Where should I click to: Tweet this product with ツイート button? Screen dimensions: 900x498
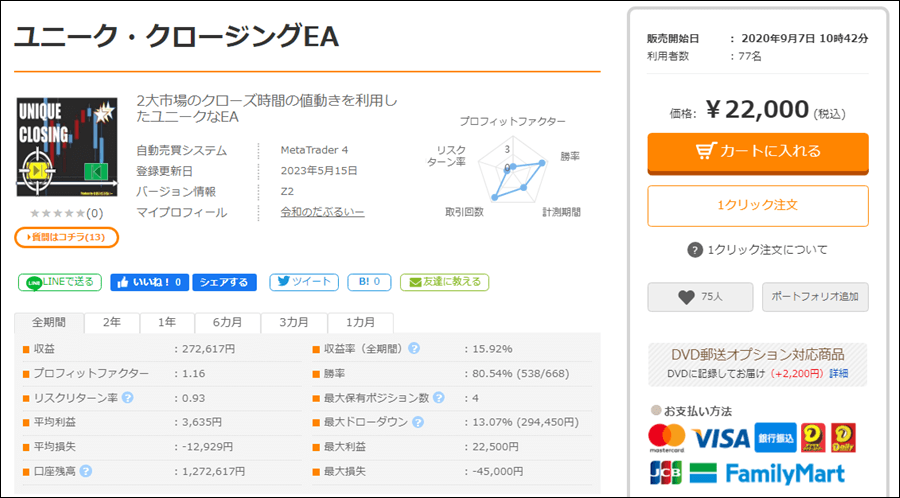point(302,283)
